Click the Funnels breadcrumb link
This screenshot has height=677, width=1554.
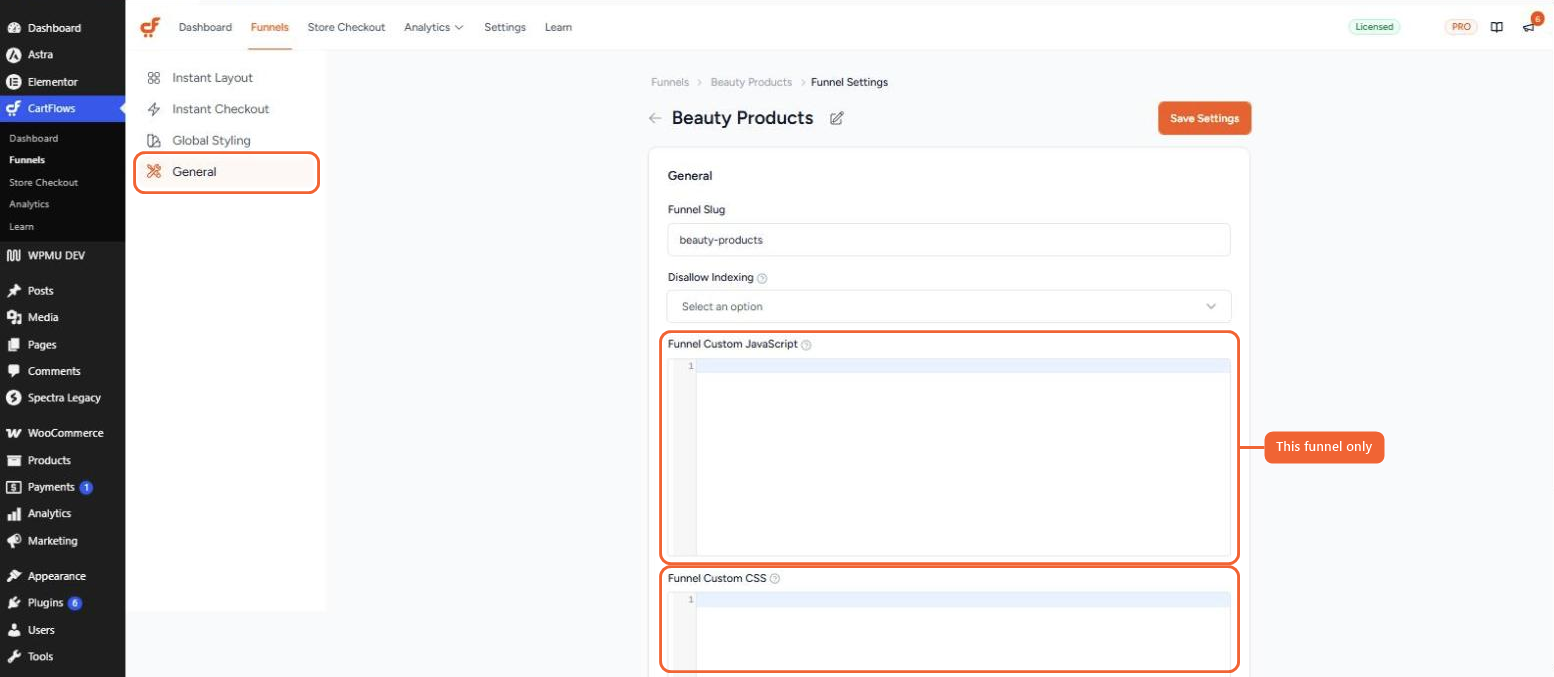[x=670, y=82]
